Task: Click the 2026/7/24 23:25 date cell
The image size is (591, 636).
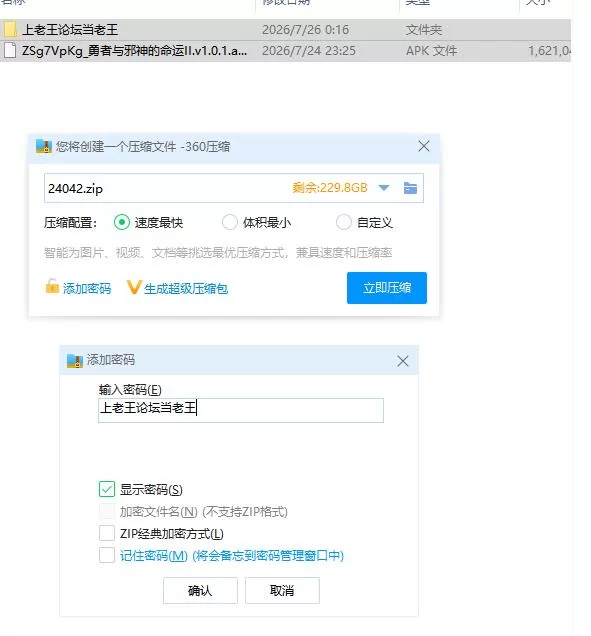Action: 309,51
